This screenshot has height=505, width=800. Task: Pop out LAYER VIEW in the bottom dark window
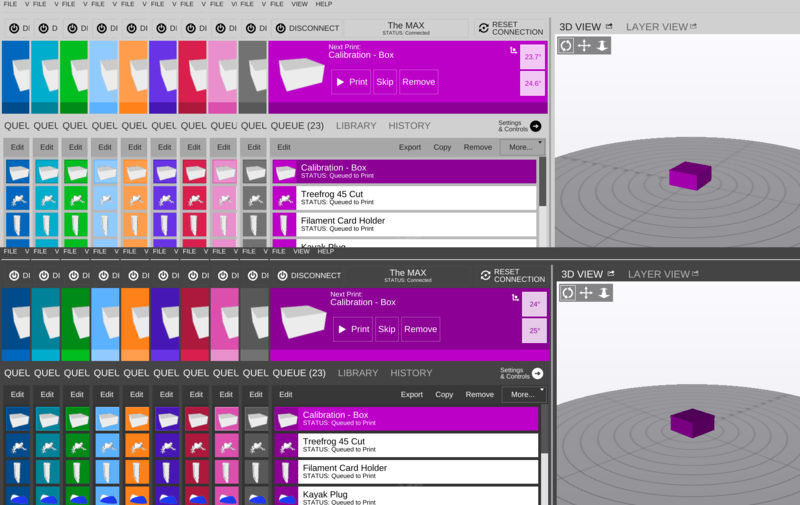695,273
